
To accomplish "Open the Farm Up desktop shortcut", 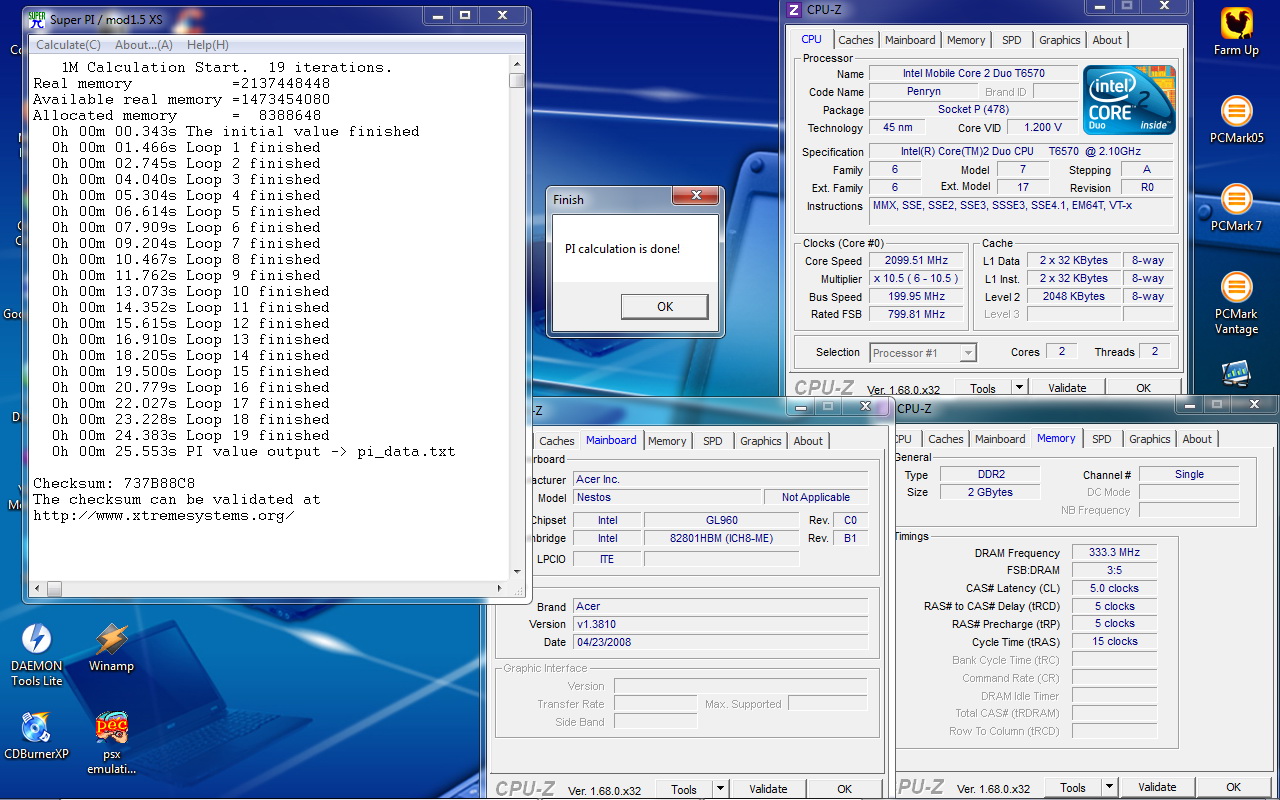I will (1237, 32).
